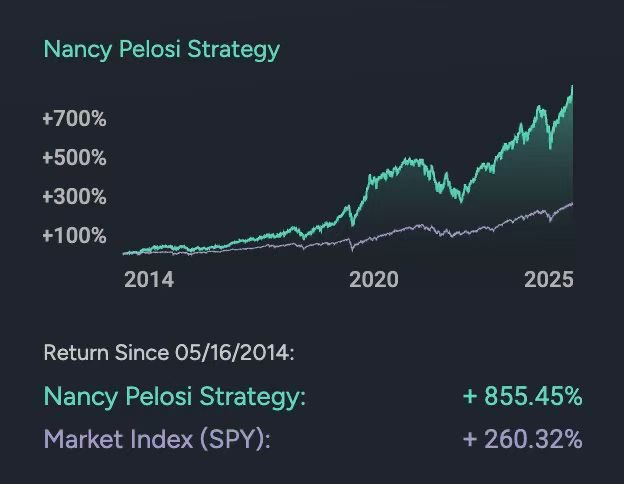Select the +500% y-axis label
Screen dimensions: 624x484
pyautogui.click(x=74, y=158)
